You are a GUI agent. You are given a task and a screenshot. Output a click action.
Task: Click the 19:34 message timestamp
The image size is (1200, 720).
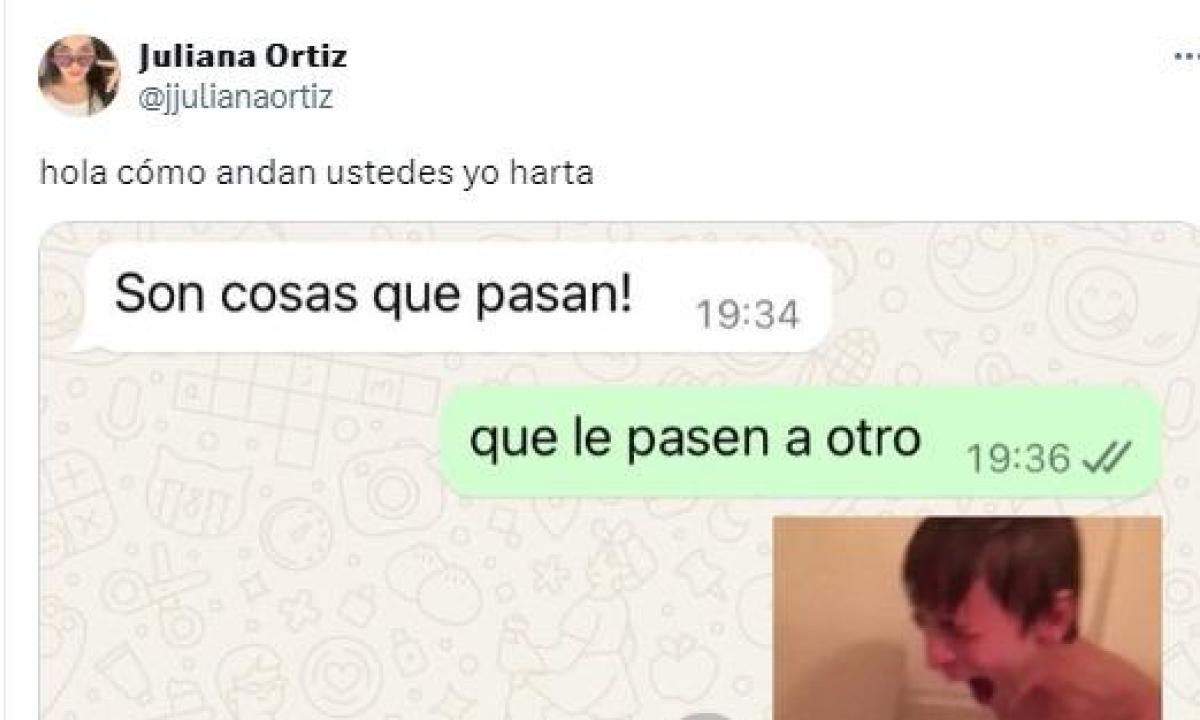coord(748,316)
